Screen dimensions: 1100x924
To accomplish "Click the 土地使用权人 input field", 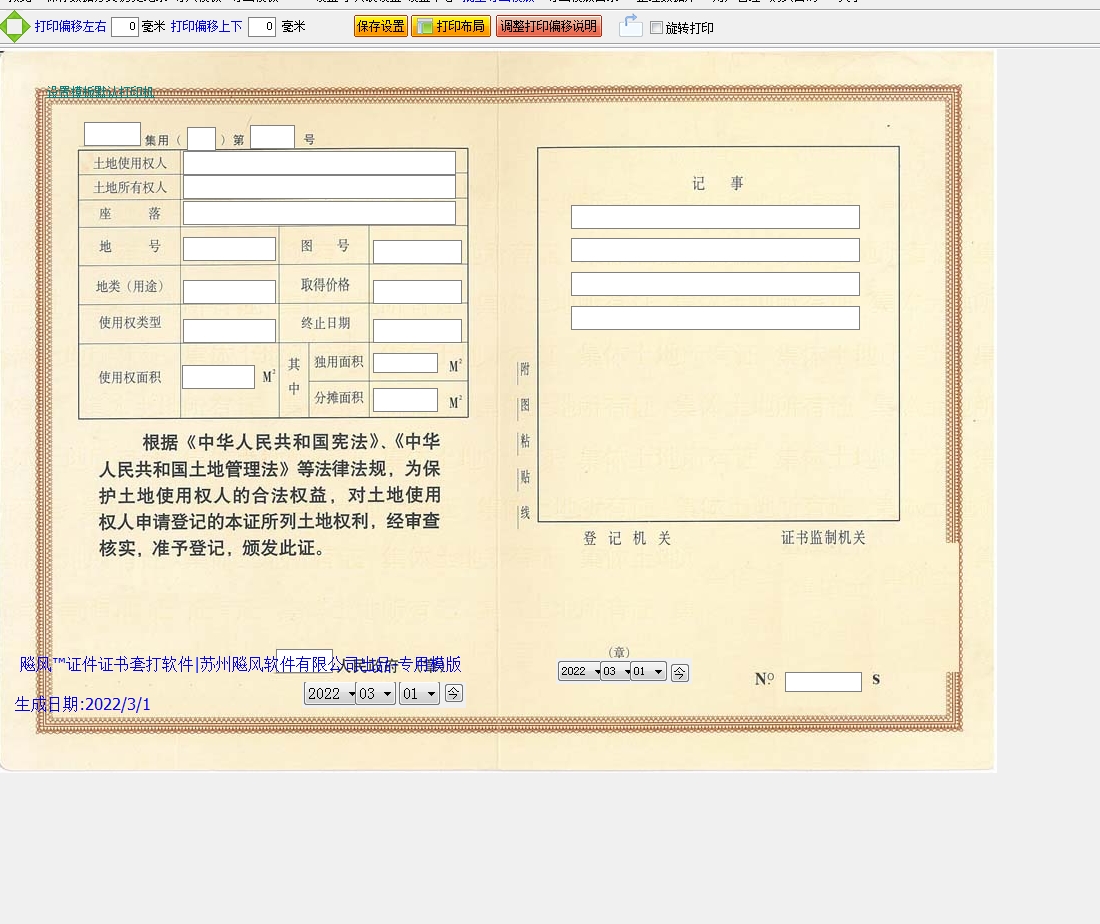I will 319,163.
